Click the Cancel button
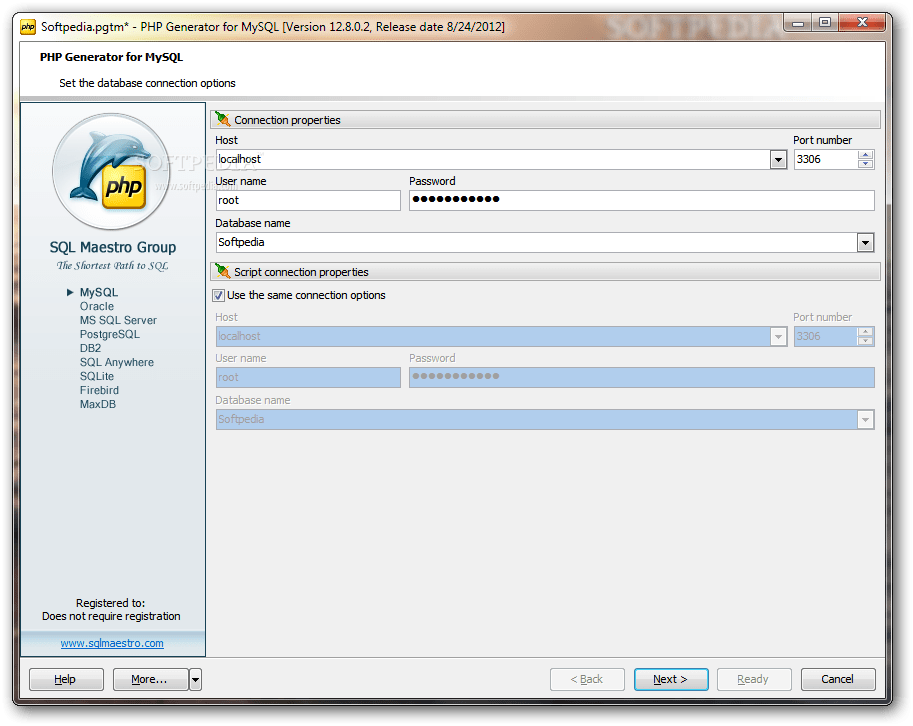Image resolution: width=913 pixels, height=726 pixels. (838, 679)
